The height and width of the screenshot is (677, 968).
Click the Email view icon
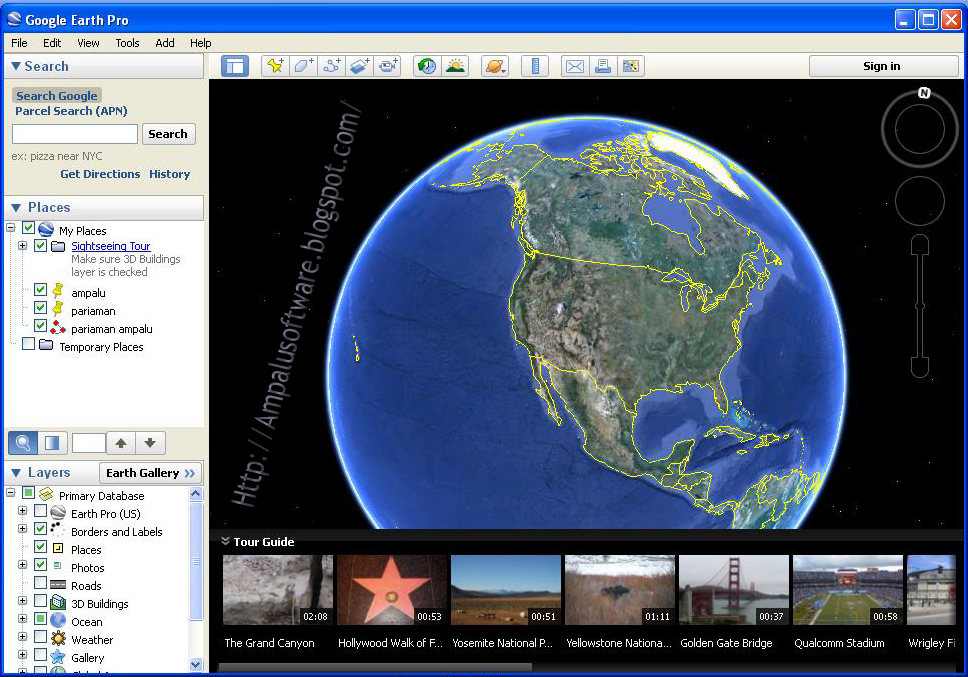point(575,65)
